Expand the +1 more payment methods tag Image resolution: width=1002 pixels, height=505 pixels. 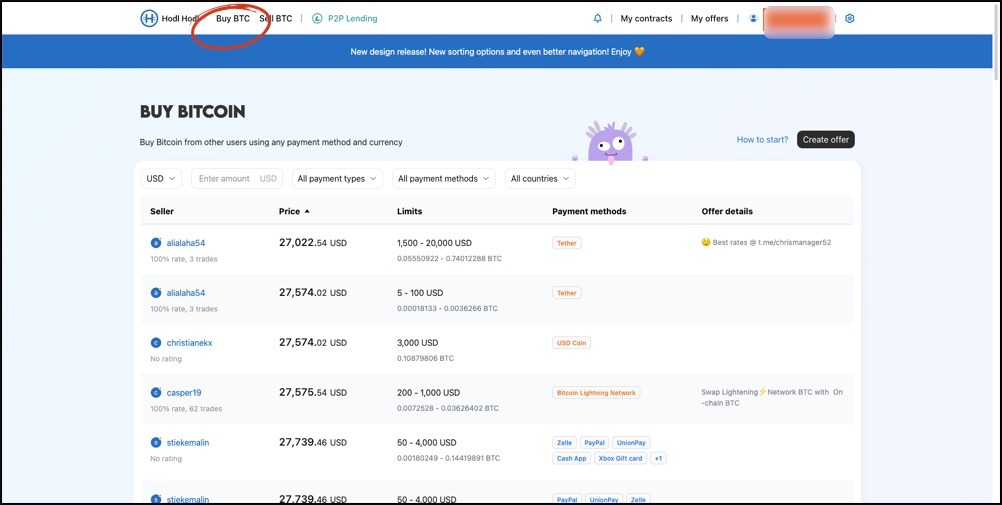coord(658,458)
